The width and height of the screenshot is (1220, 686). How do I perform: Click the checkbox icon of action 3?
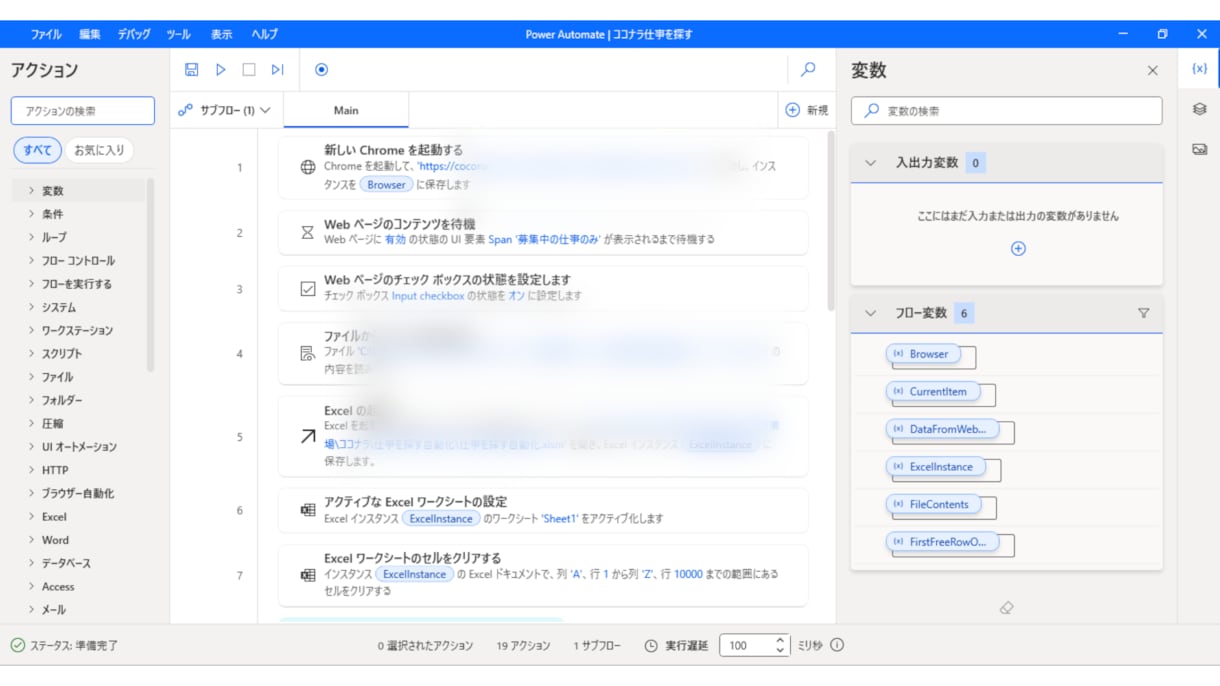click(308, 289)
